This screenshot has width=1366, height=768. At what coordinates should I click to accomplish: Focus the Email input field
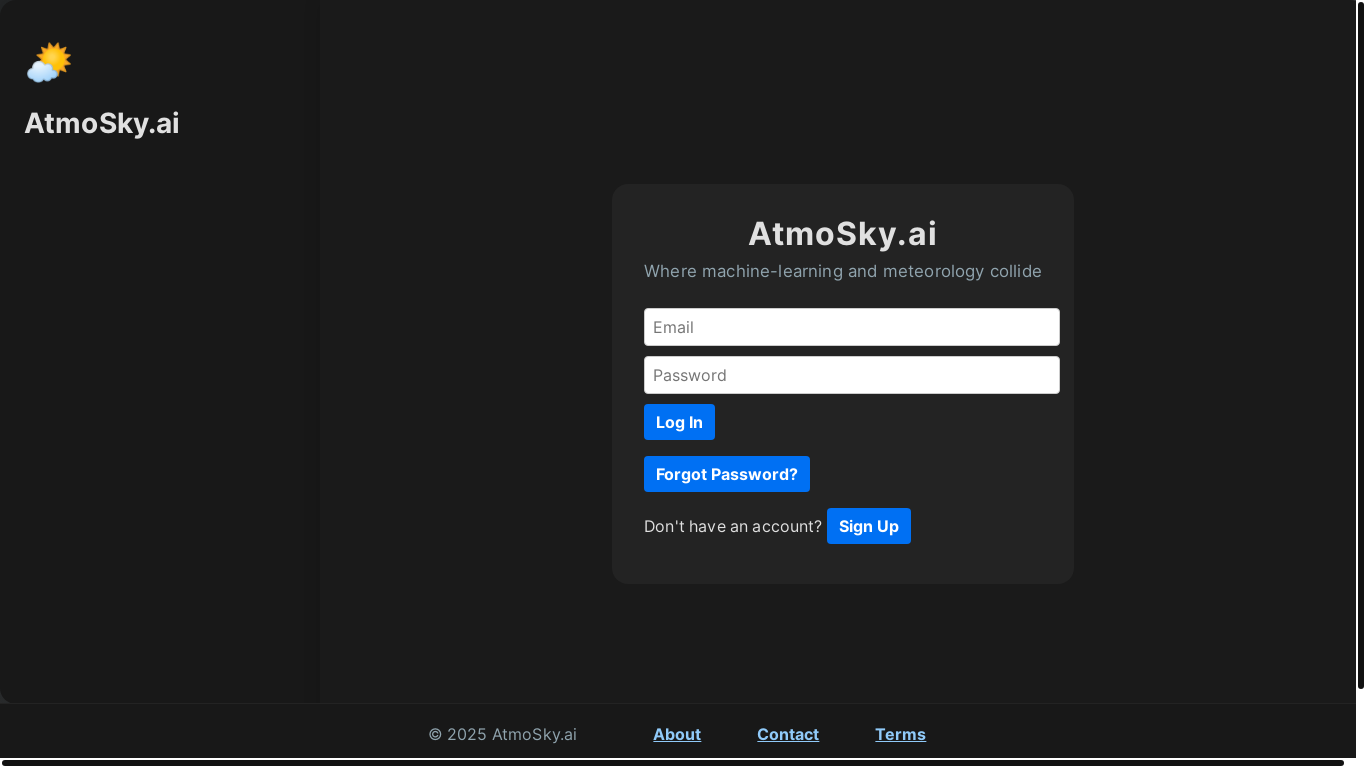click(852, 327)
